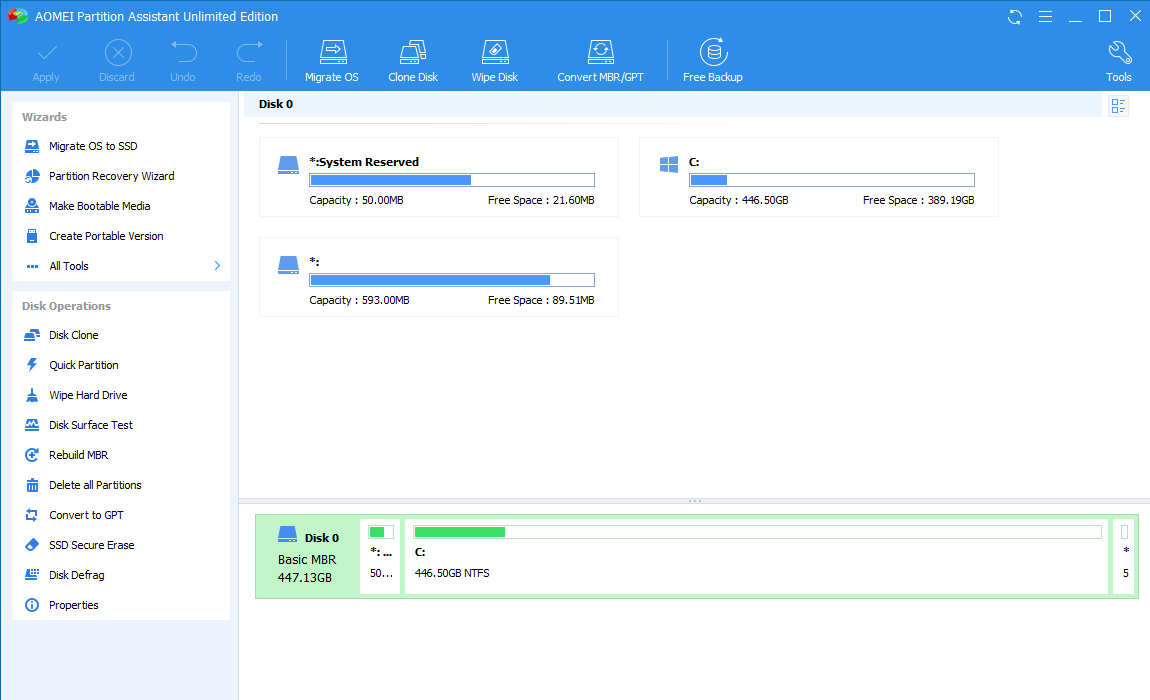
Task: Click the pane splitter handle dots
Action: pos(695,501)
